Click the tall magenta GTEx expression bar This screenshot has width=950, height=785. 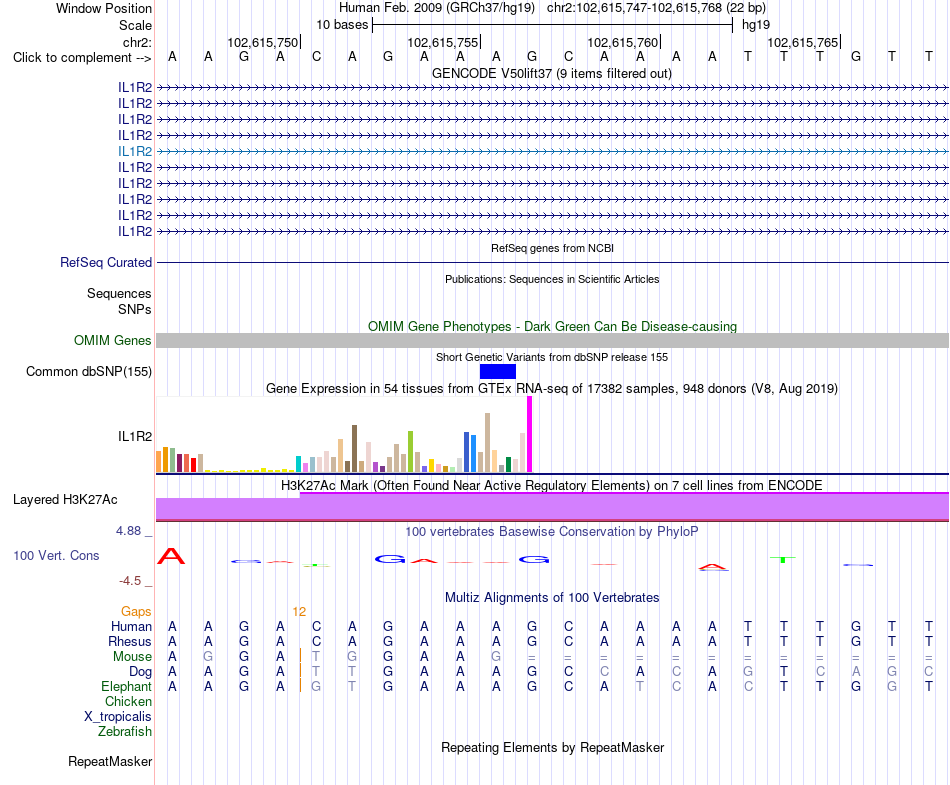point(530,434)
